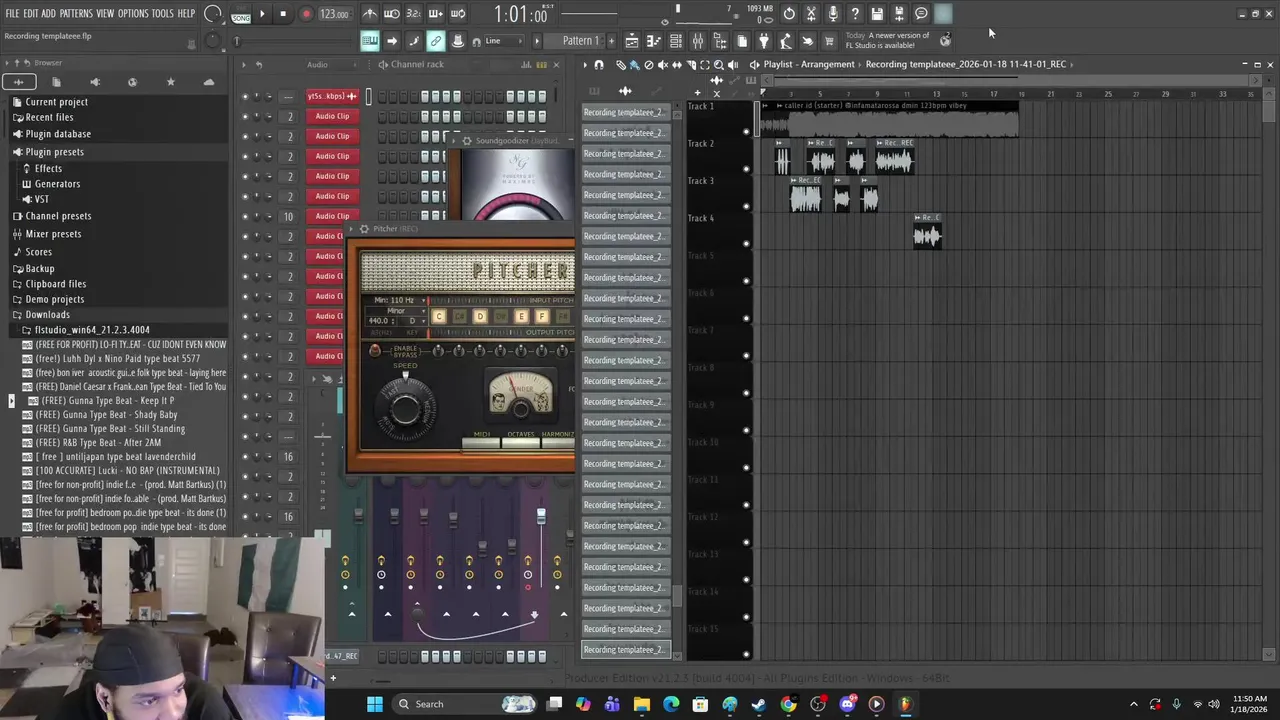Toggle the multilink to controllers icon

[436, 41]
